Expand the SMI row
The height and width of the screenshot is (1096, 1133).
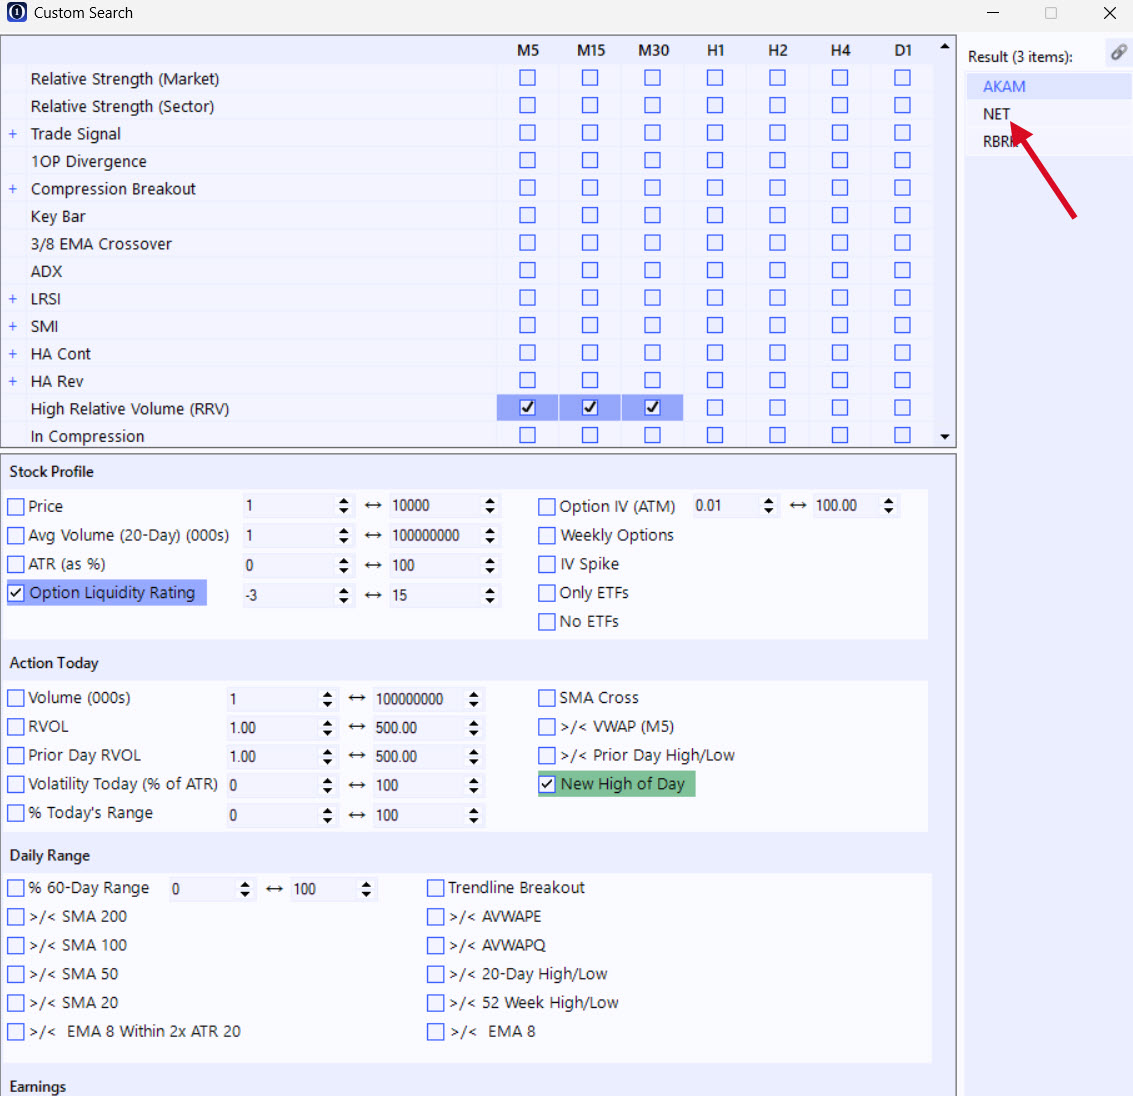[x=12, y=326]
